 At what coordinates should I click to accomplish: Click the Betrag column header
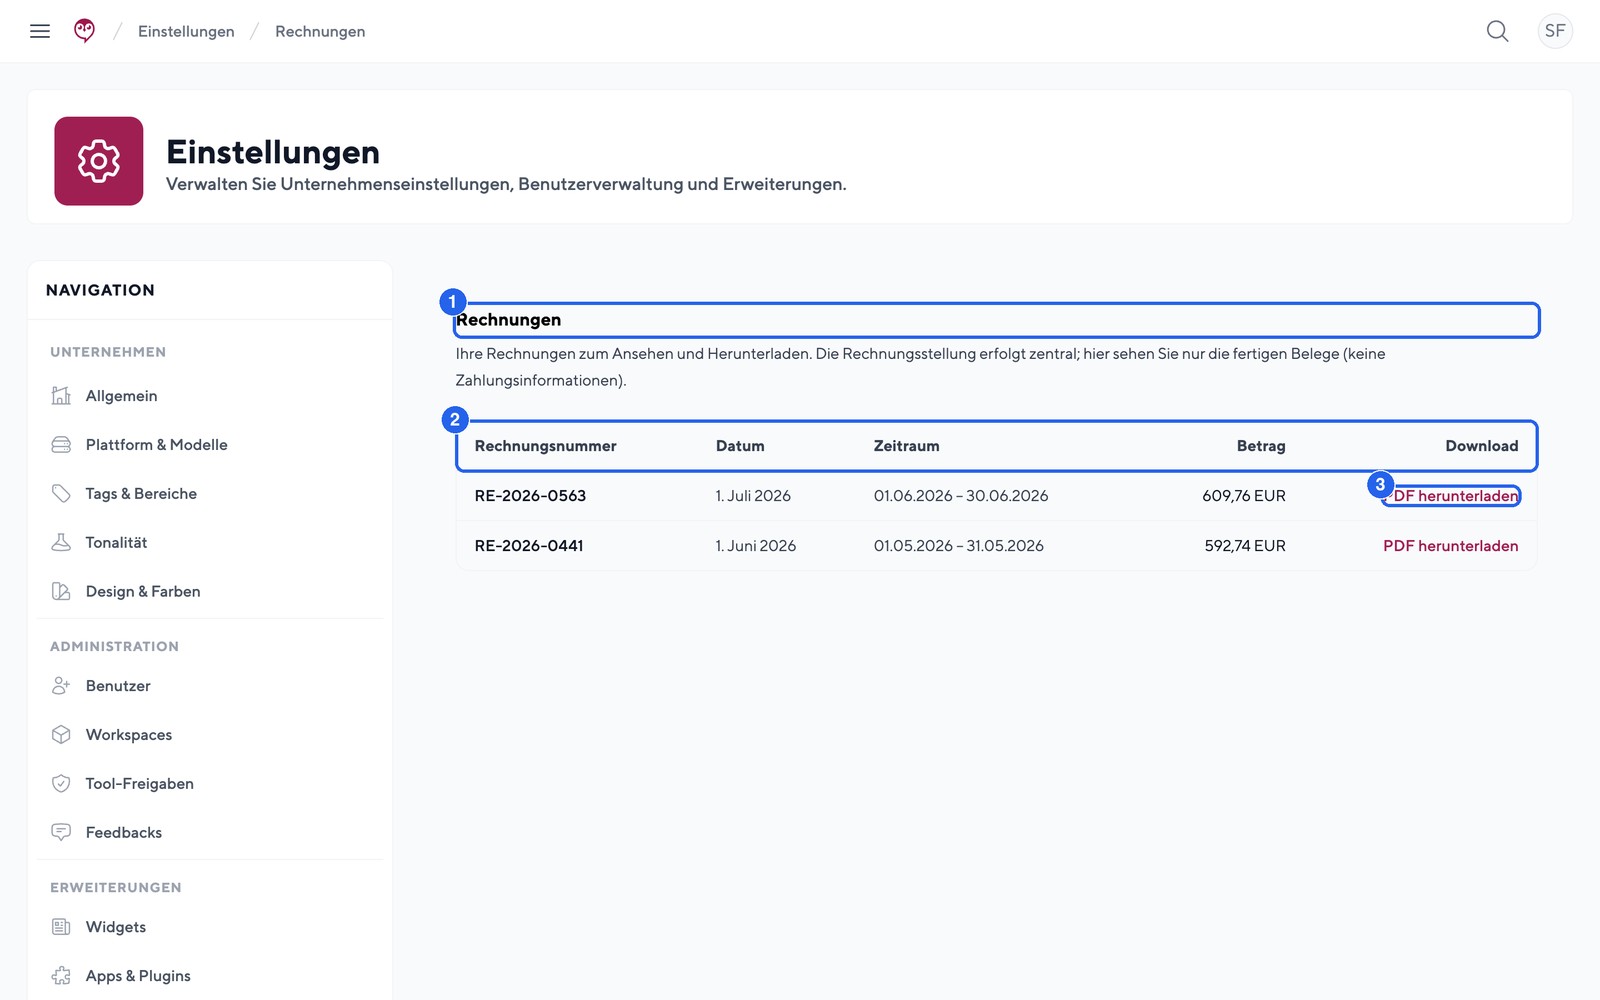click(1261, 446)
